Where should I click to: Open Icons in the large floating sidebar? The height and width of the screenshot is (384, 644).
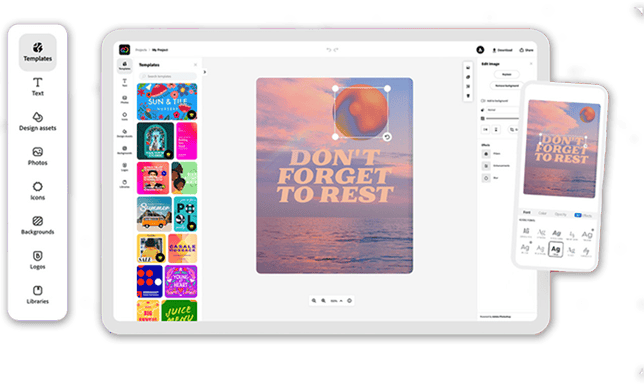37,191
